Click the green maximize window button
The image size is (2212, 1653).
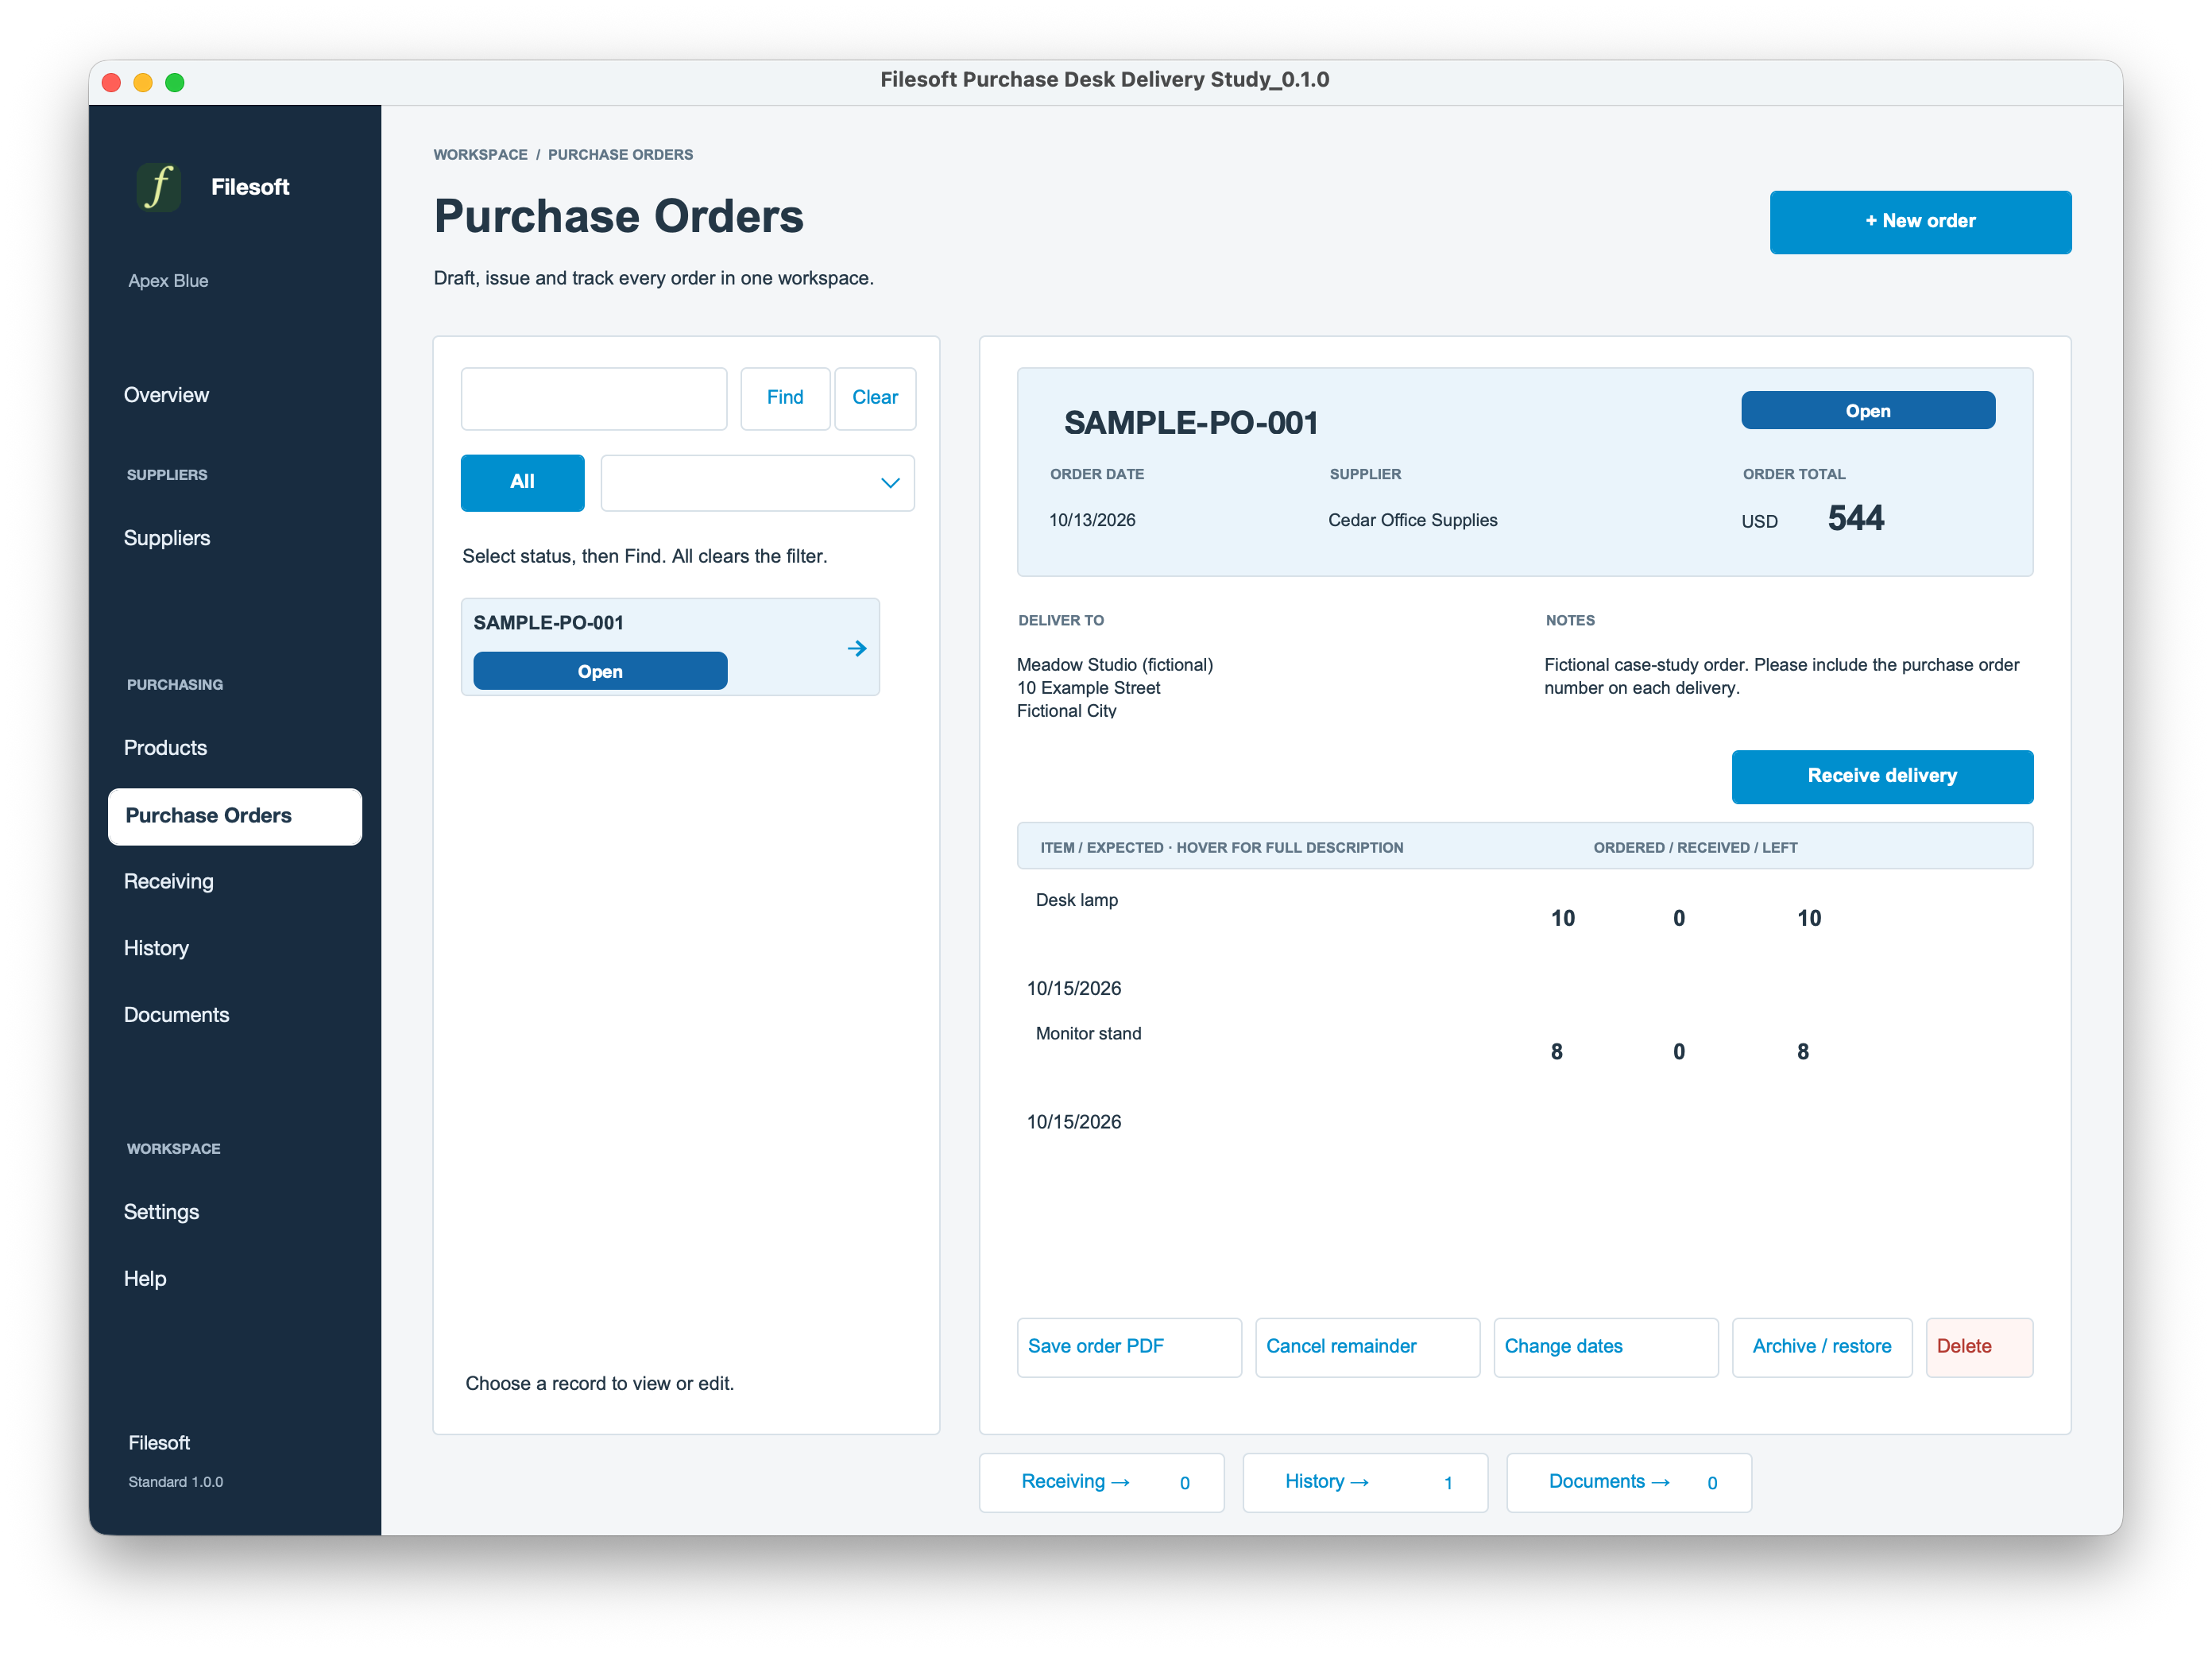175,82
